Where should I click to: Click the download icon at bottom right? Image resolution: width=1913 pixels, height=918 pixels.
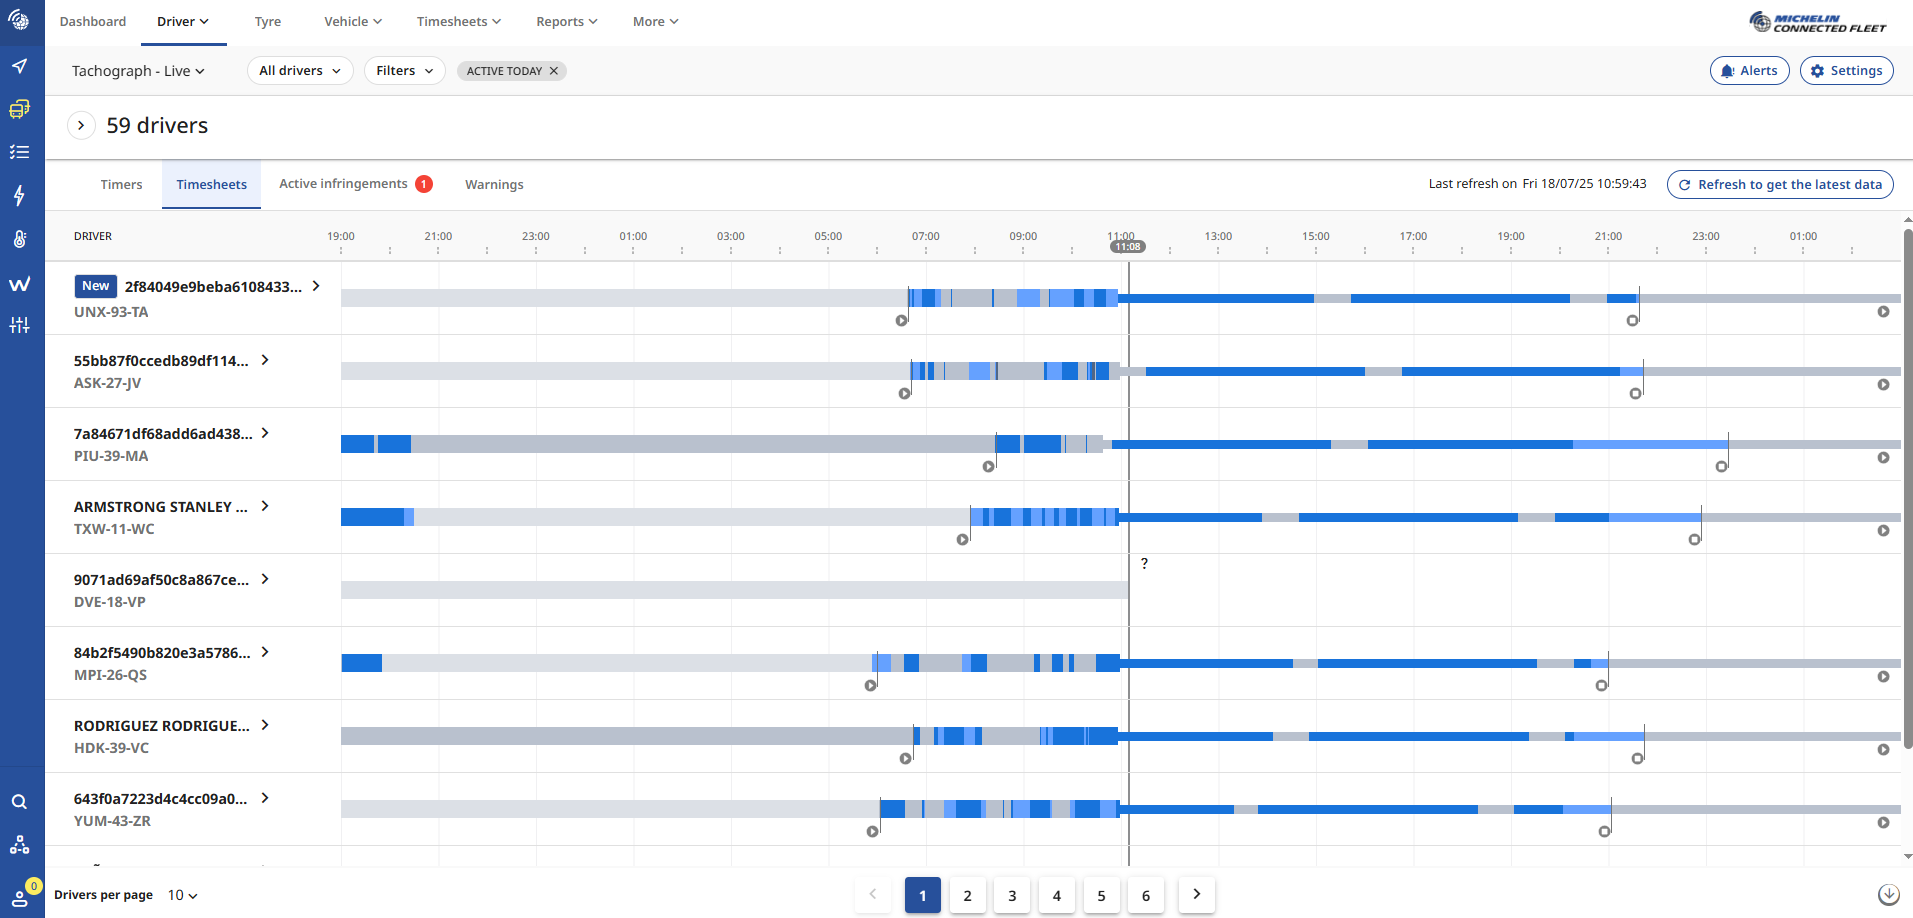[1888, 895]
